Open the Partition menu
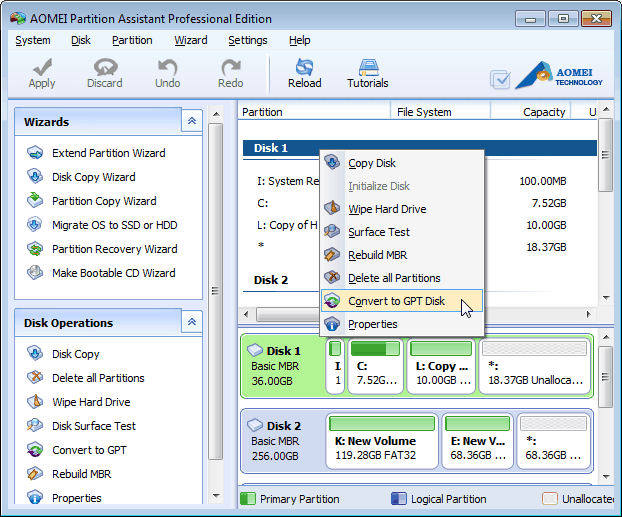 tap(132, 40)
